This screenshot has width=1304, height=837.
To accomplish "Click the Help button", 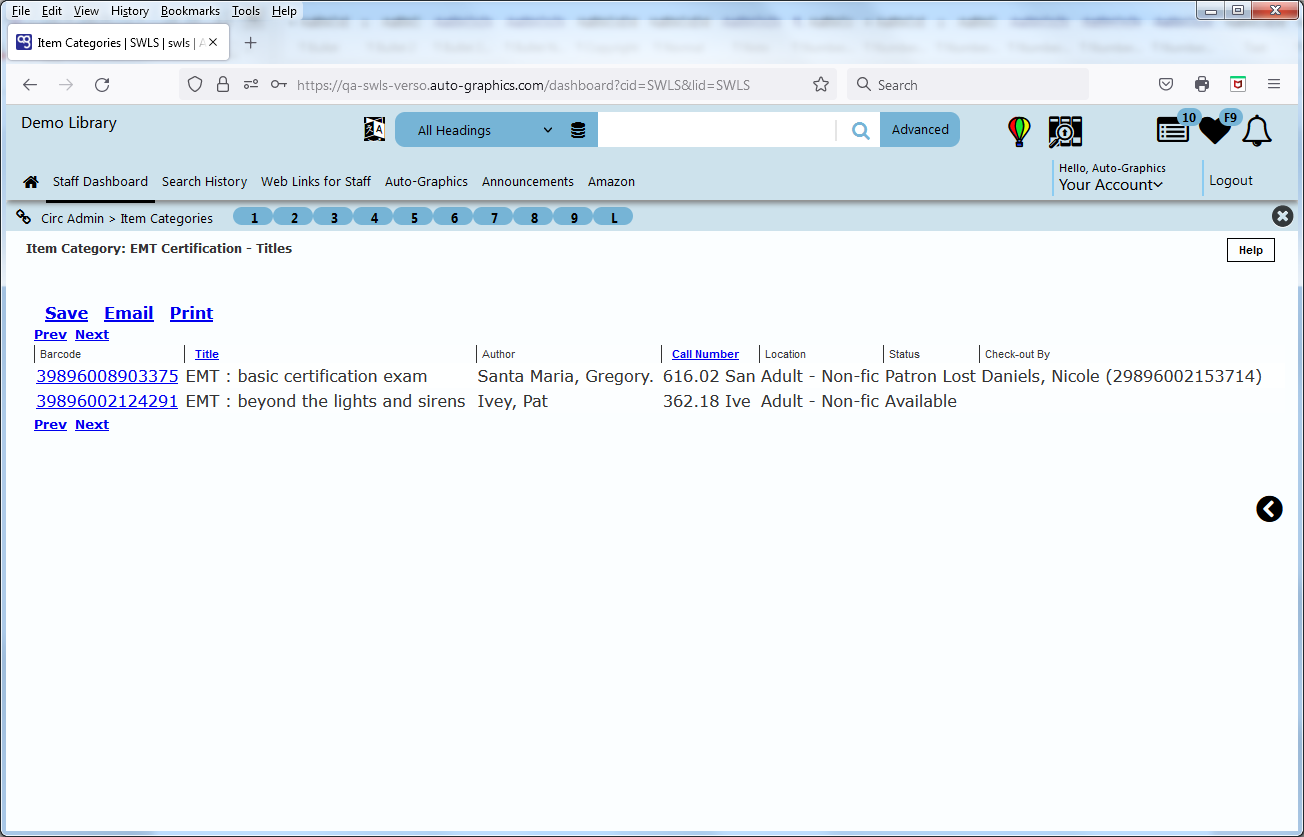I will 1251,250.
